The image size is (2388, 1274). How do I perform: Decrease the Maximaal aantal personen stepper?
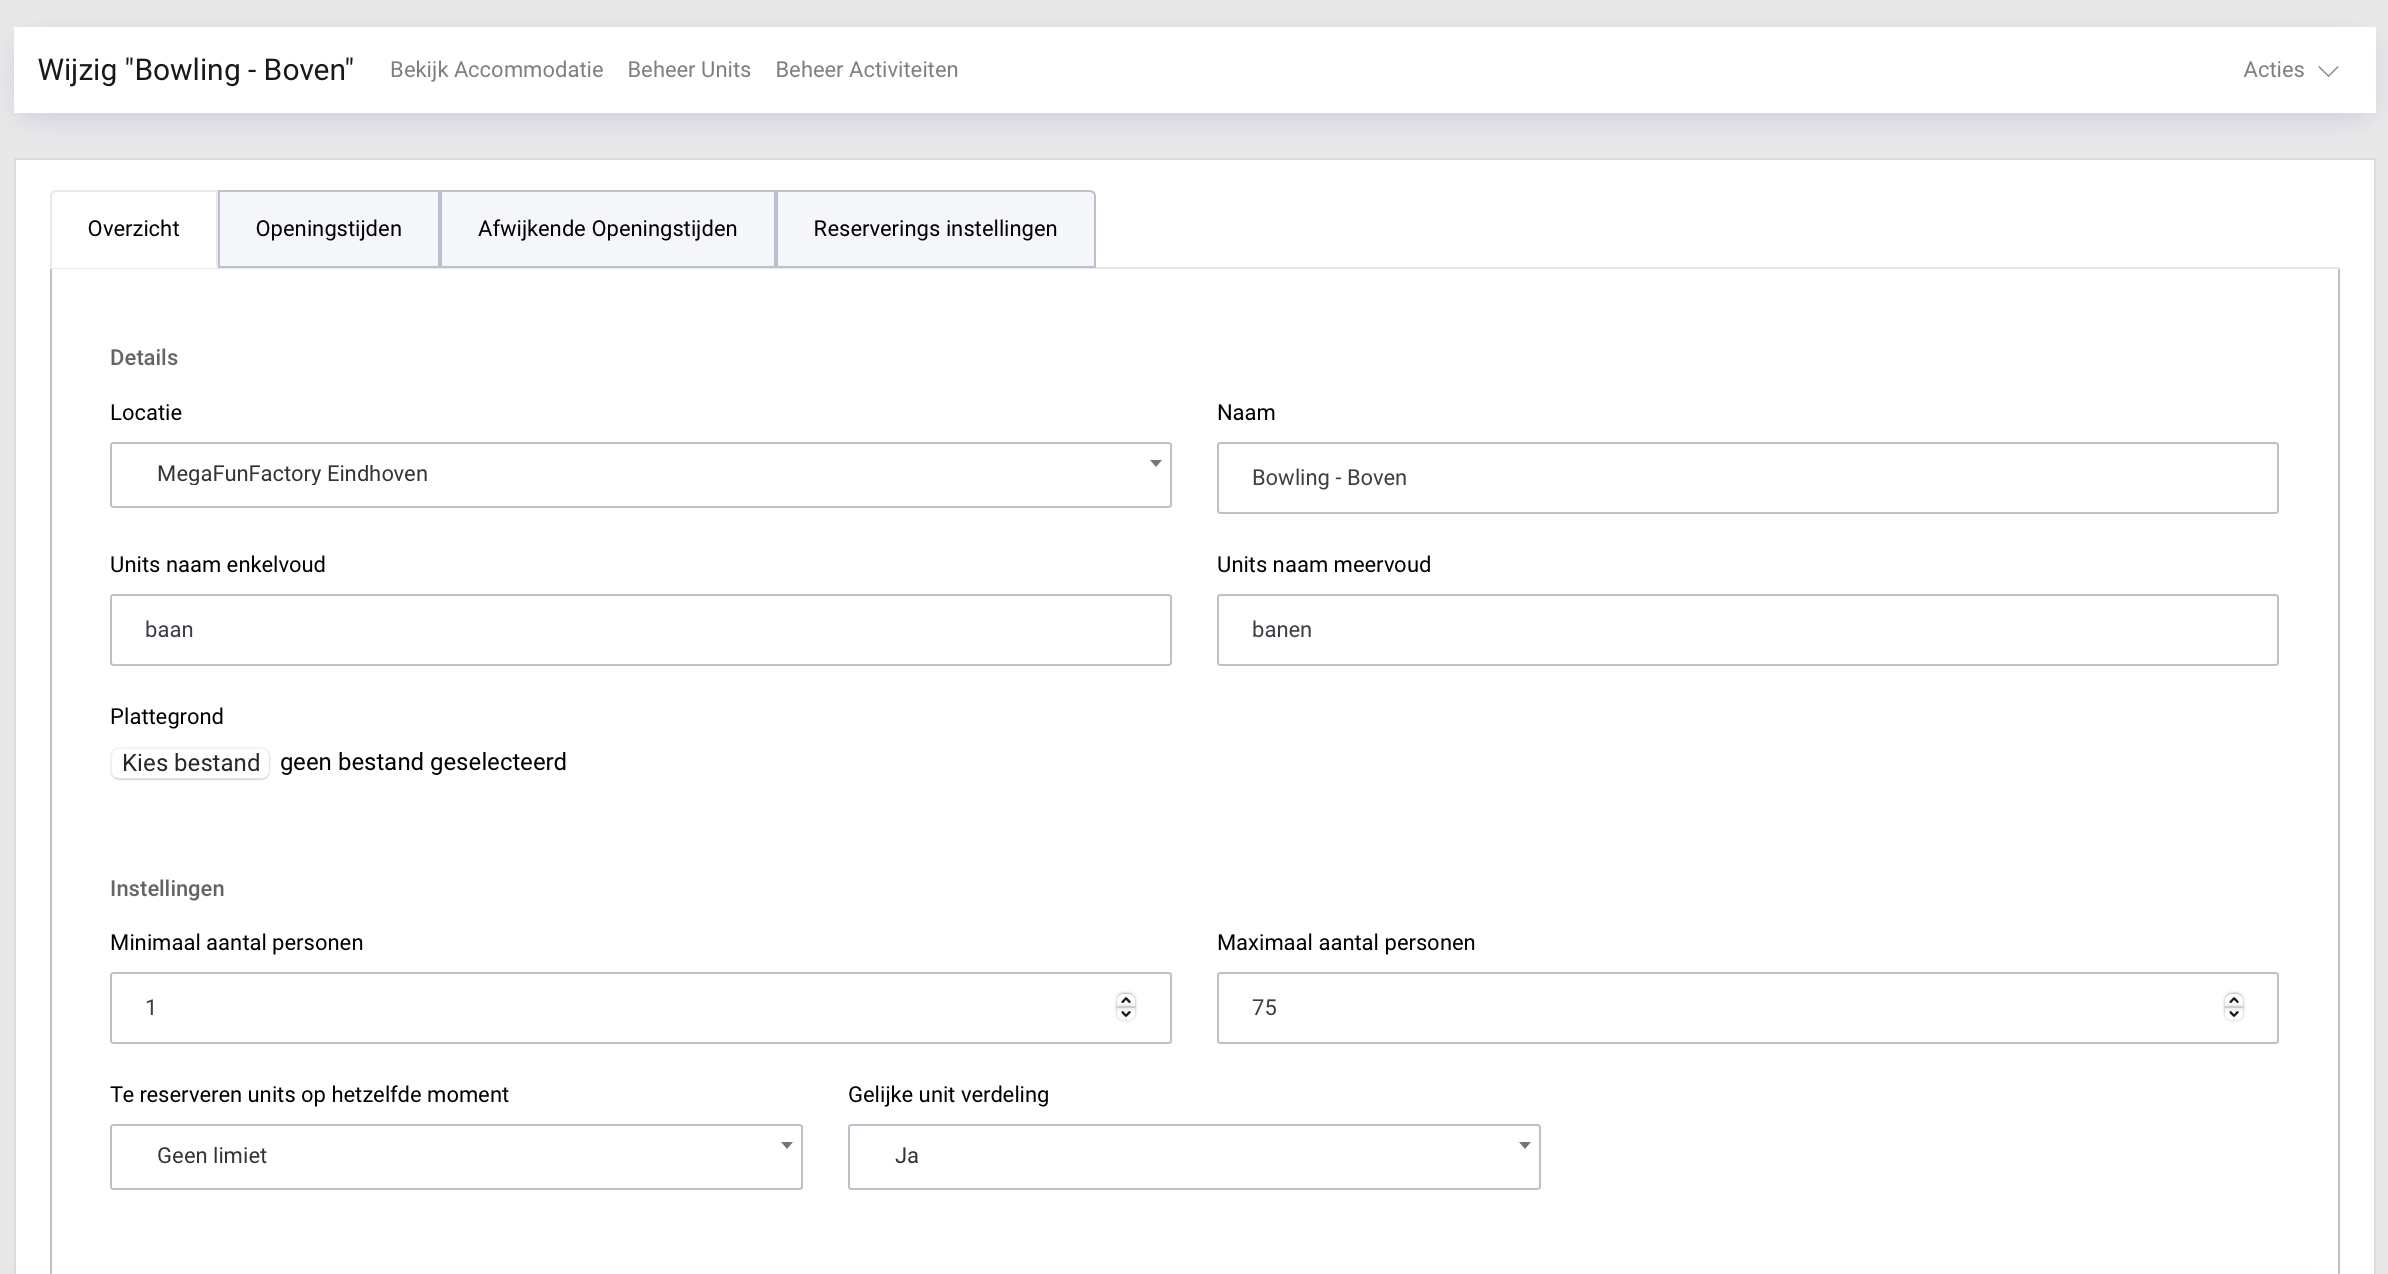(x=2233, y=1014)
